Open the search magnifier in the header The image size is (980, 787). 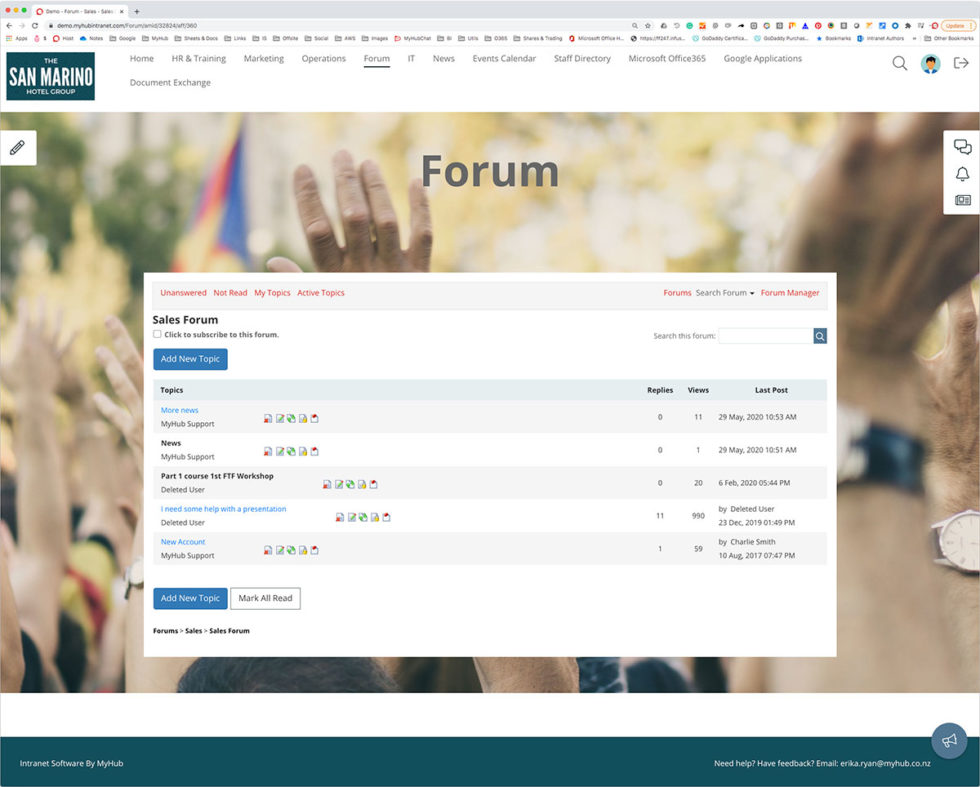tap(899, 62)
